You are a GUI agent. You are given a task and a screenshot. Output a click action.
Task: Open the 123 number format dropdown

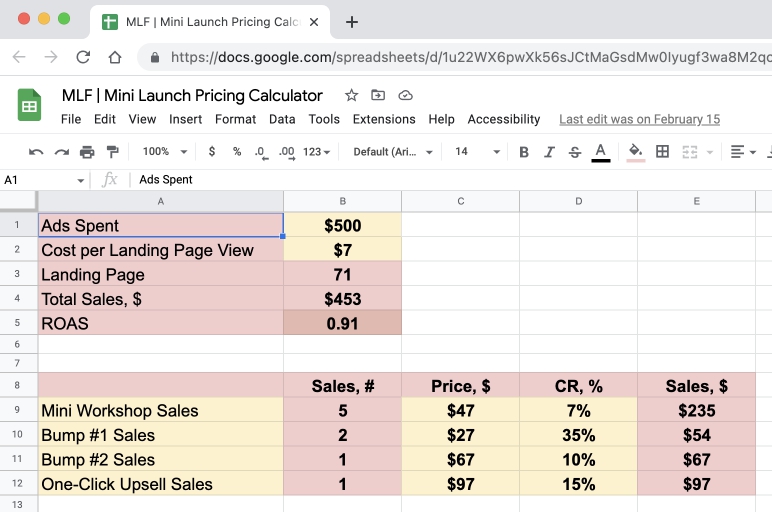pyautogui.click(x=317, y=152)
